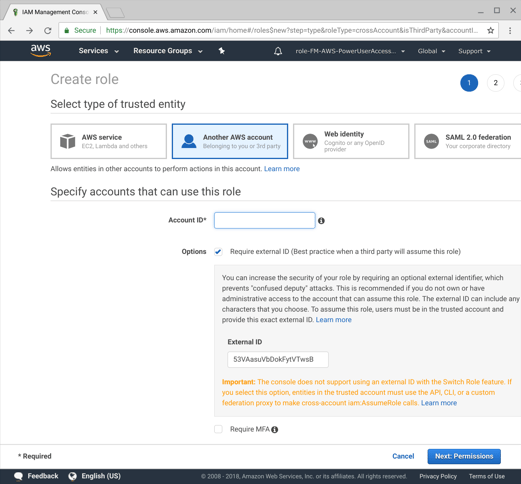
Task: Click the globe language icon
Action: point(72,476)
